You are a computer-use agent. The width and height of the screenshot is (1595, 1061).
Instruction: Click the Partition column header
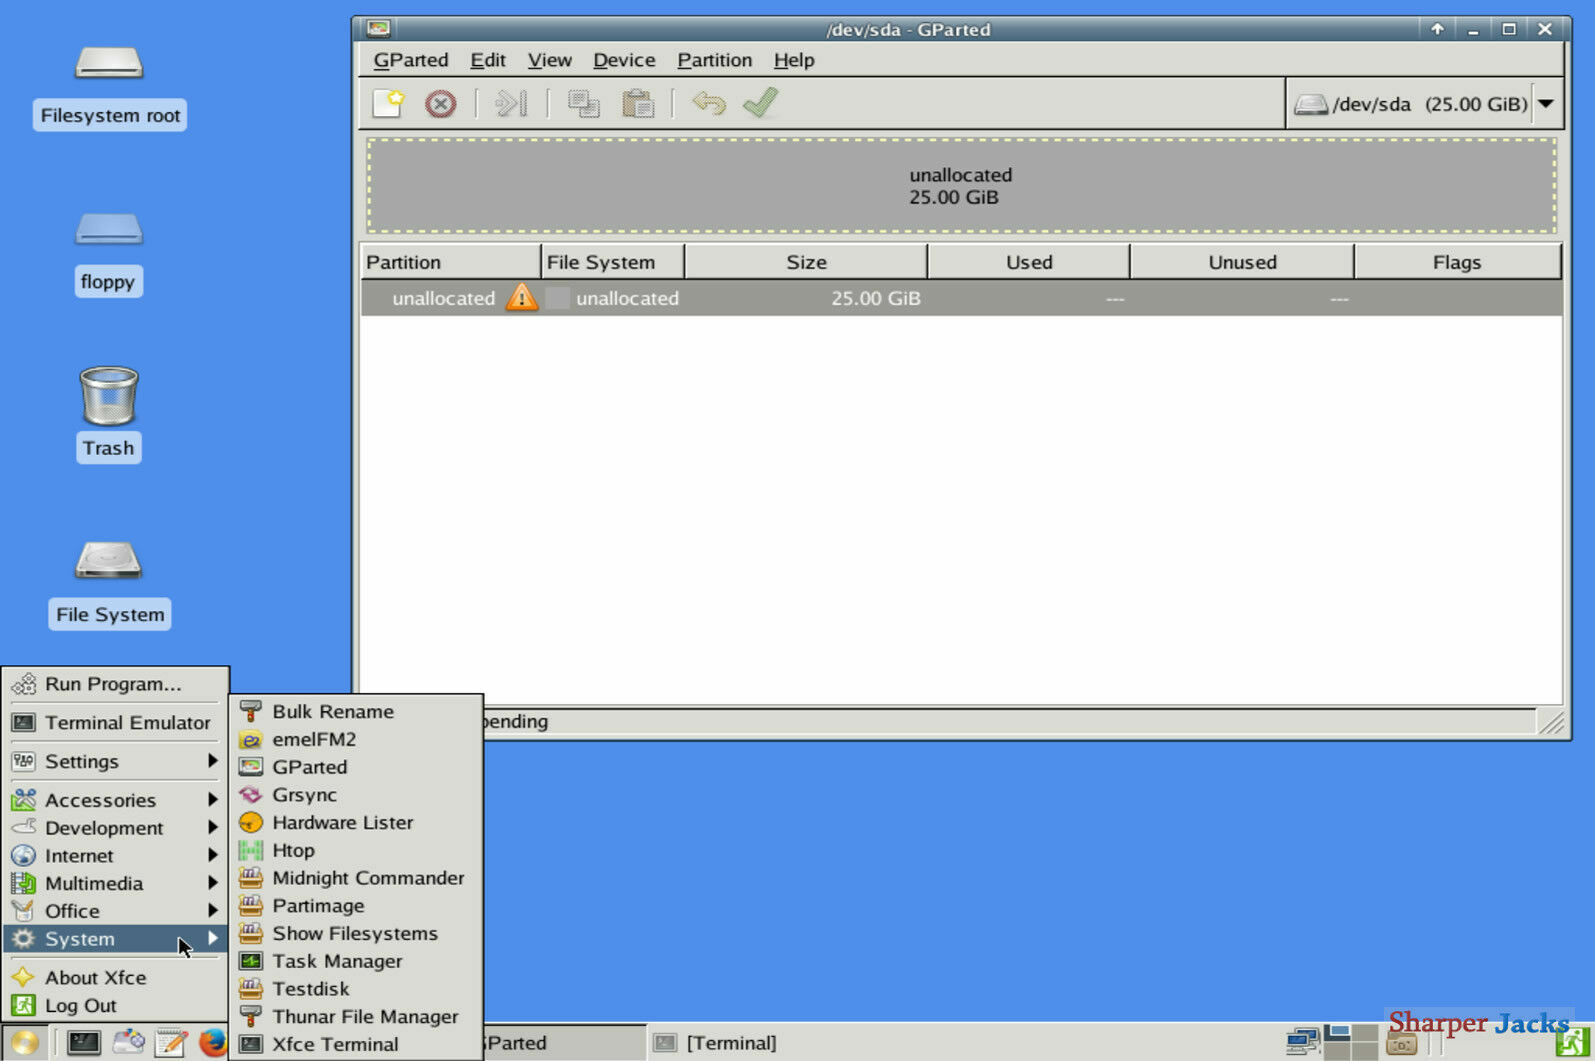pyautogui.click(x=450, y=262)
